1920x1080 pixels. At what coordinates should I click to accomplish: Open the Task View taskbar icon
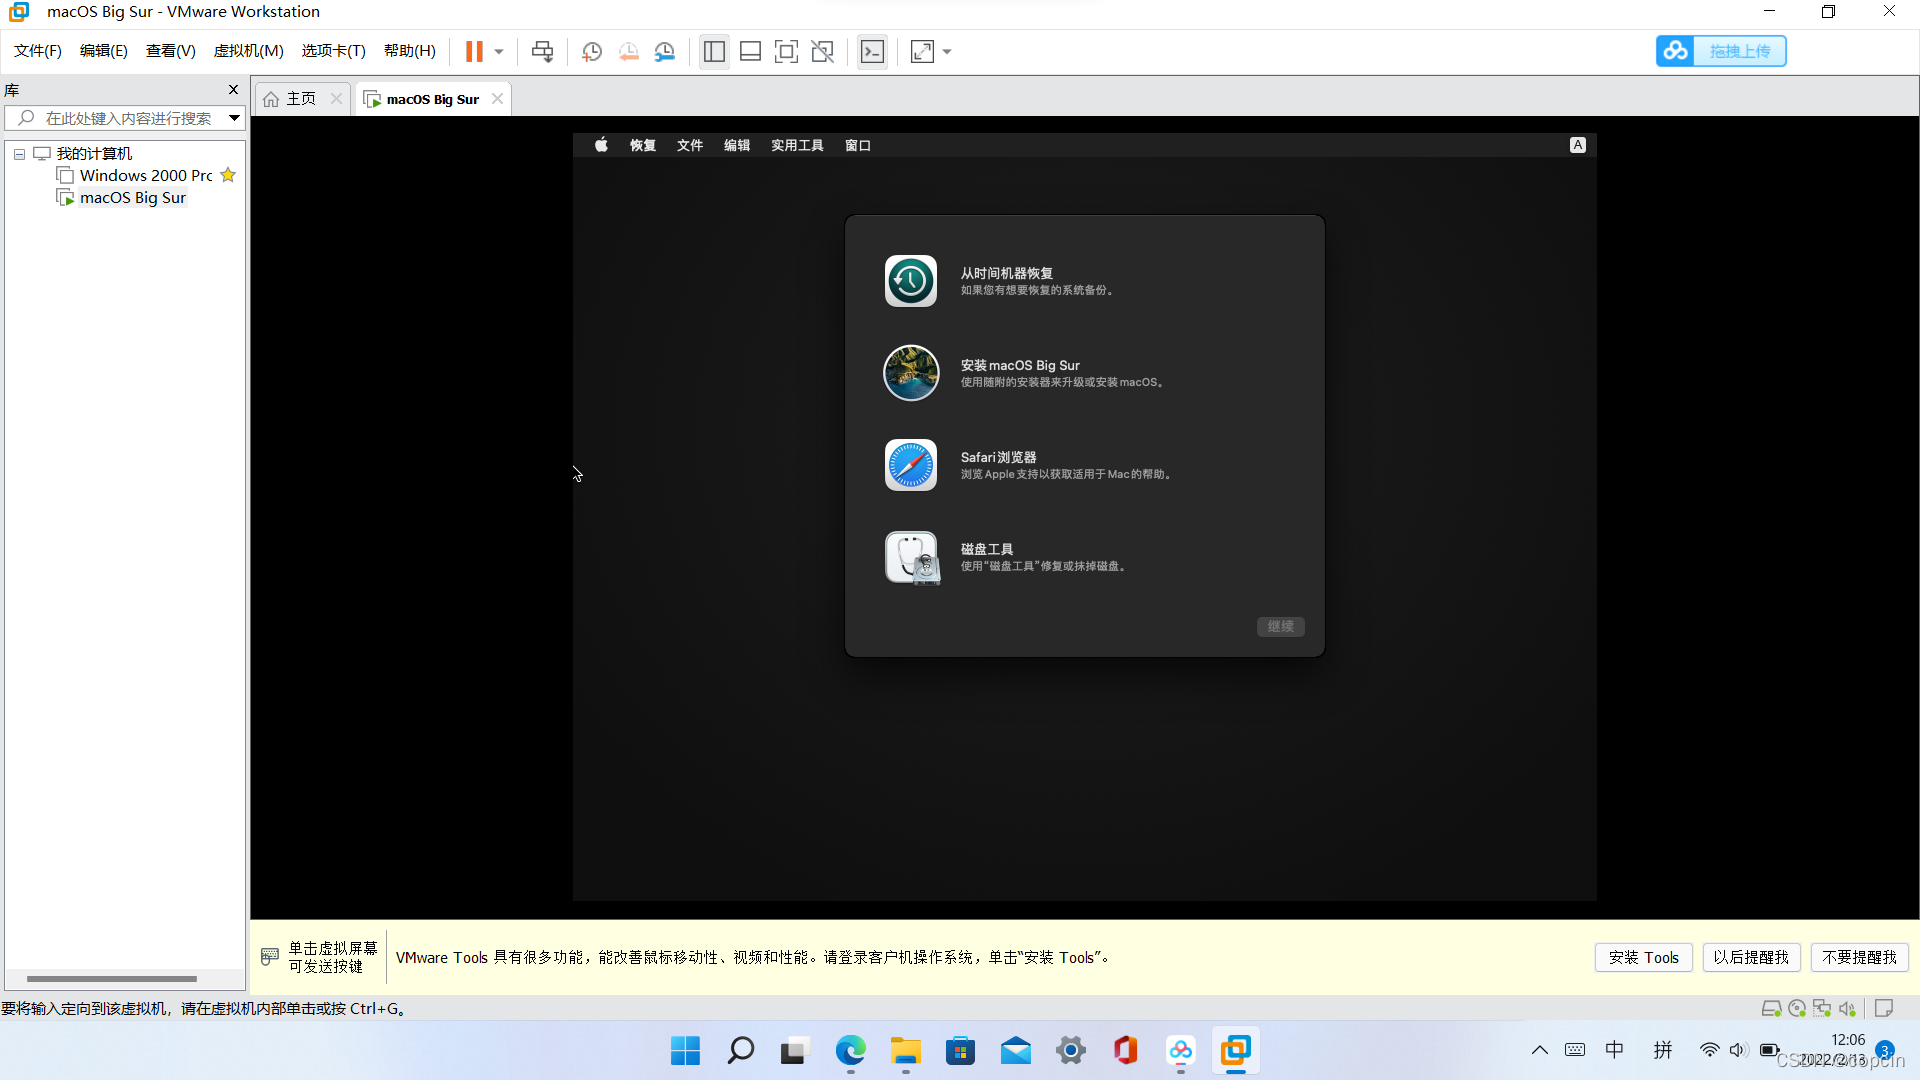click(x=794, y=1051)
